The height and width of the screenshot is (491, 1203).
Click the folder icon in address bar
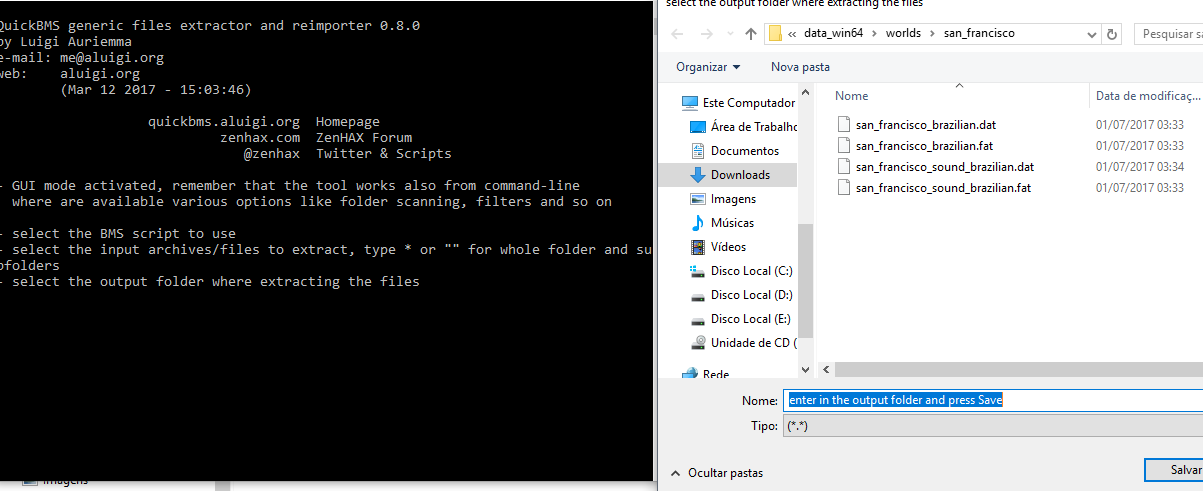click(x=775, y=33)
